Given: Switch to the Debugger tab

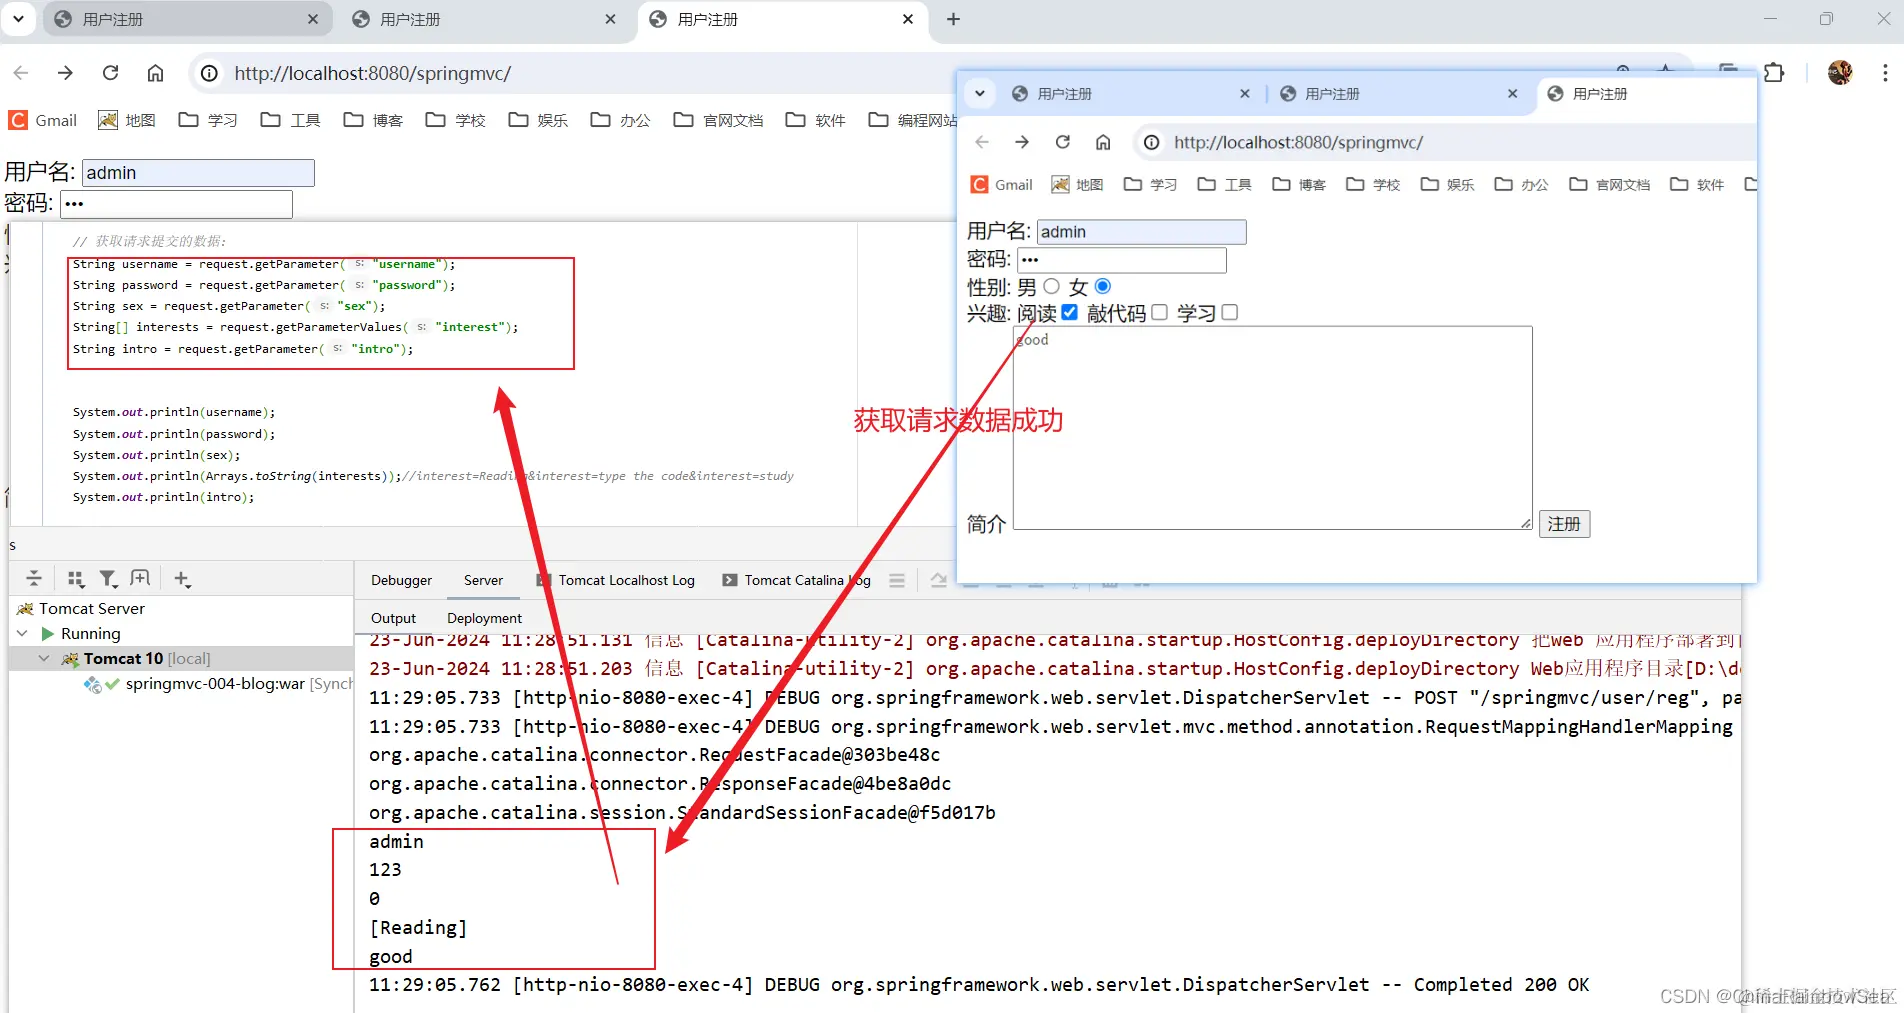Looking at the screenshot, I should click(x=401, y=580).
